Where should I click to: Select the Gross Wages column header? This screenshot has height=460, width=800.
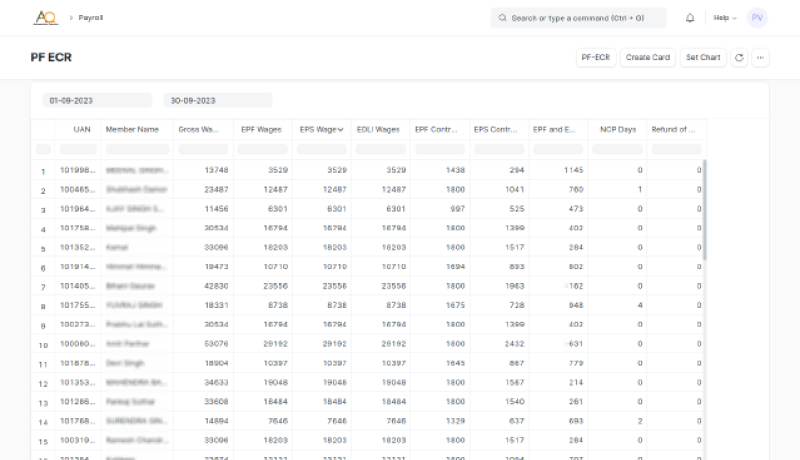(198, 130)
